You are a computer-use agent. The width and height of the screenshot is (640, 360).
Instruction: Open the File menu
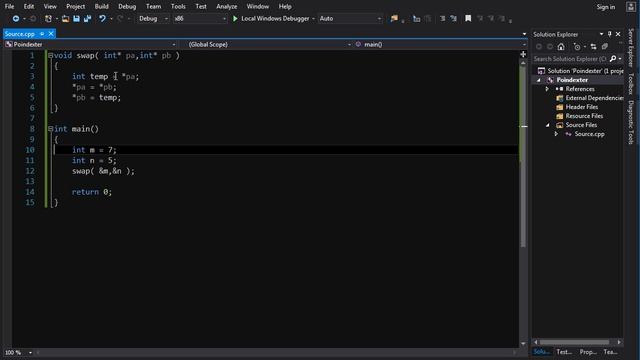(9, 7)
